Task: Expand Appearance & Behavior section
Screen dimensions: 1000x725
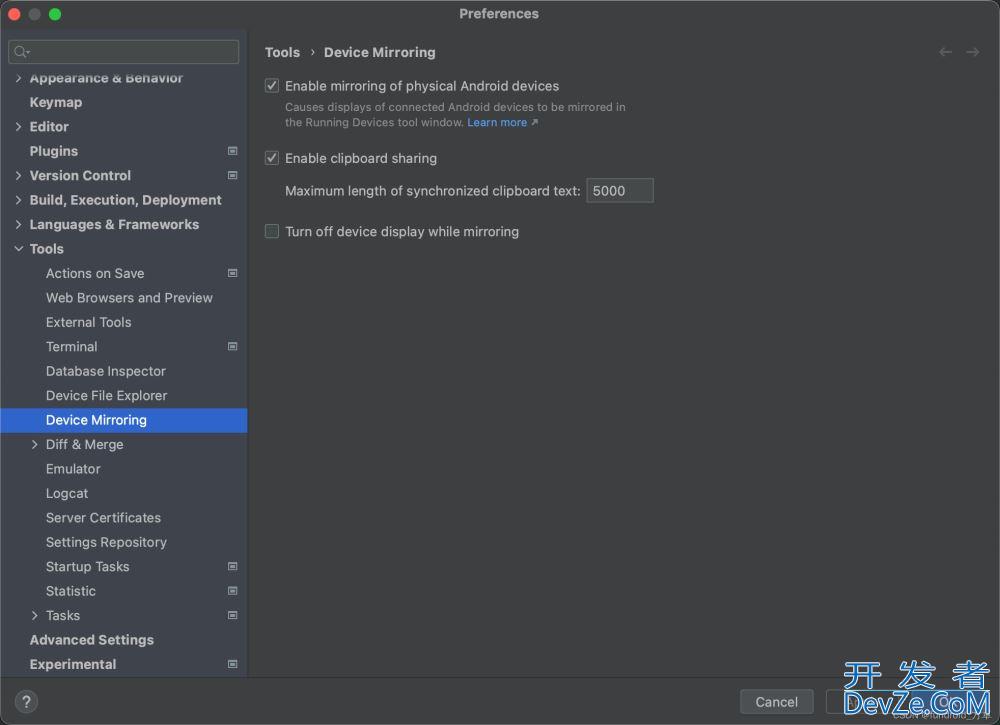Action: point(18,78)
